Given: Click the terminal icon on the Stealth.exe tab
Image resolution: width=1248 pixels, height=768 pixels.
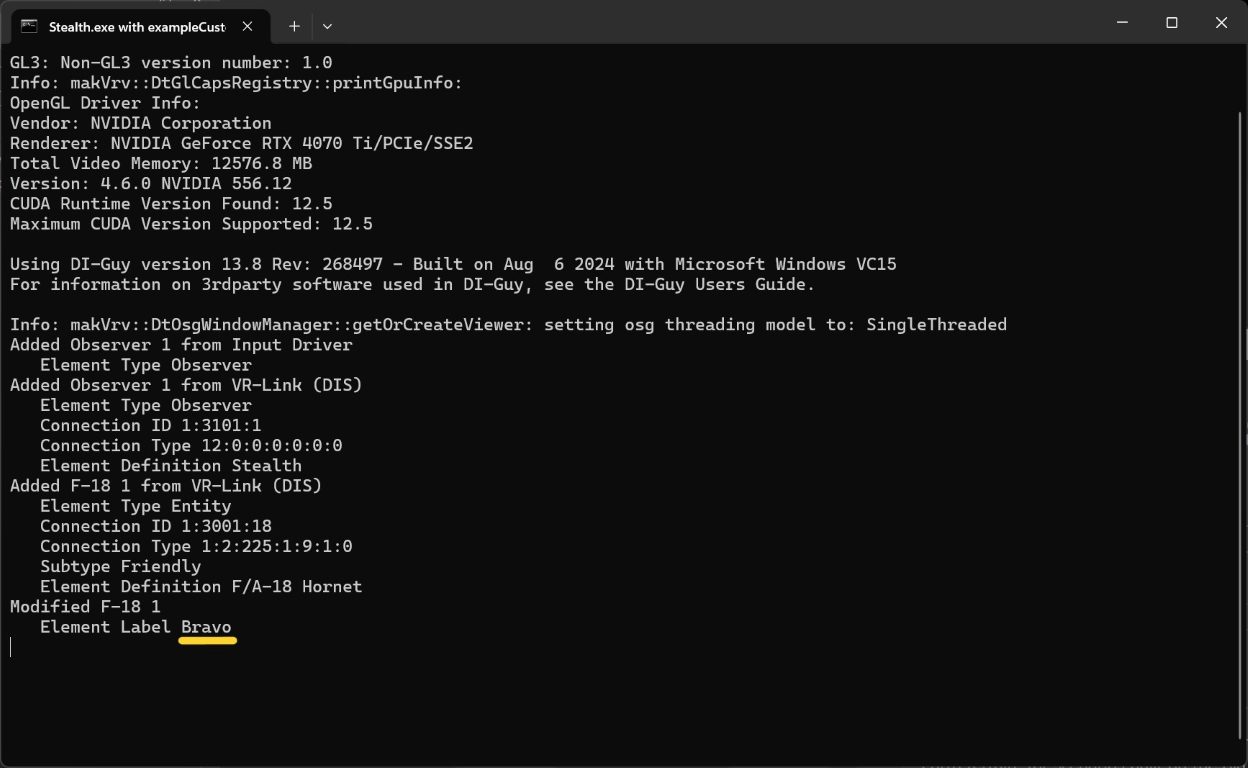Looking at the screenshot, I should tap(29, 26).
